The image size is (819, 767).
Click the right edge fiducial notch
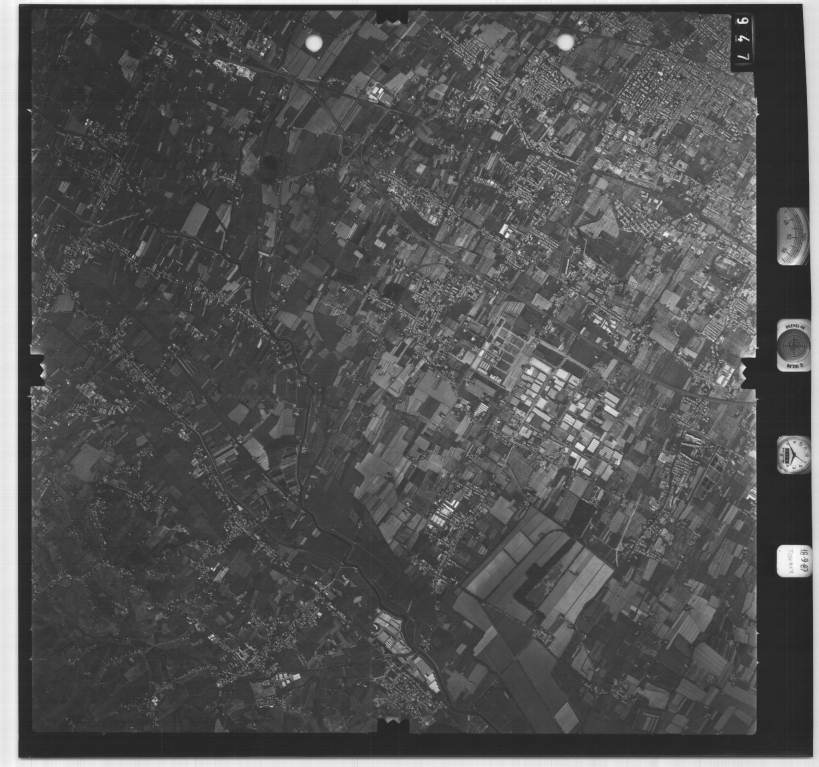746,372
